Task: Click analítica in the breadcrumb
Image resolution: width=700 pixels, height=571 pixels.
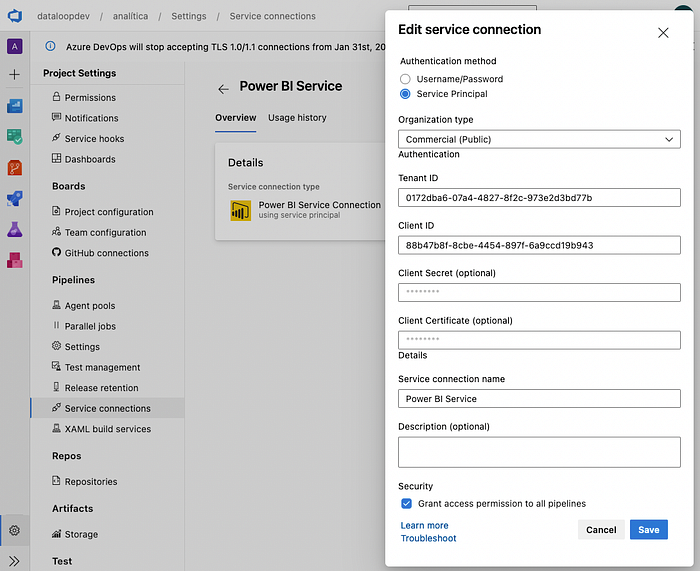Action: (130, 16)
